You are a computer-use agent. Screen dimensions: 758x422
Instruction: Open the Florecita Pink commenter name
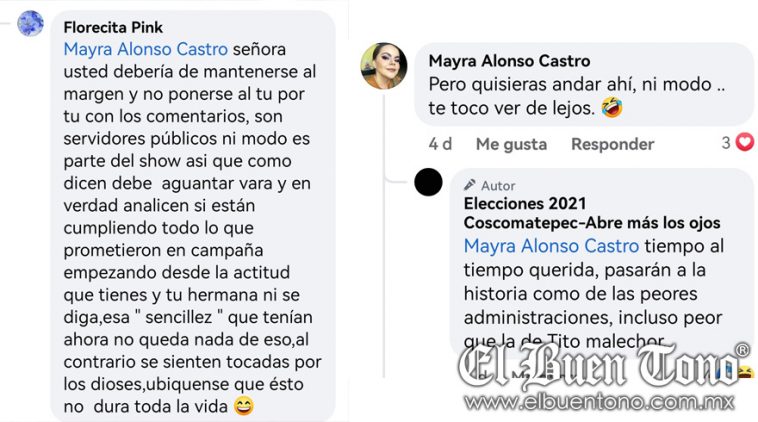coord(113,27)
